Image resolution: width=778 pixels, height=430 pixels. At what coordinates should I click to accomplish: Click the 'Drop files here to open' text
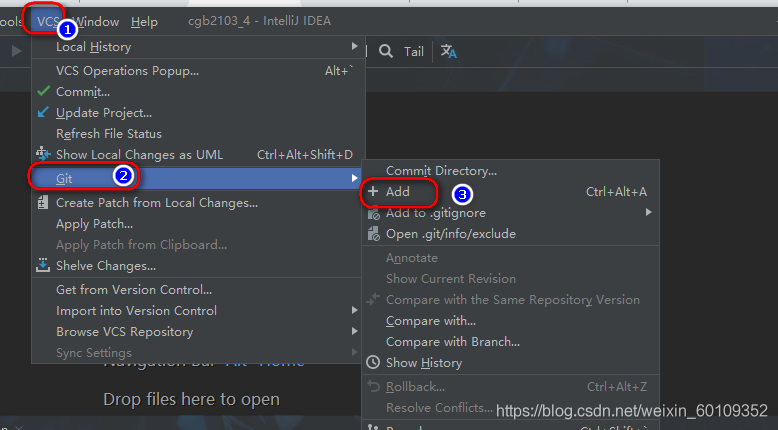point(192,399)
